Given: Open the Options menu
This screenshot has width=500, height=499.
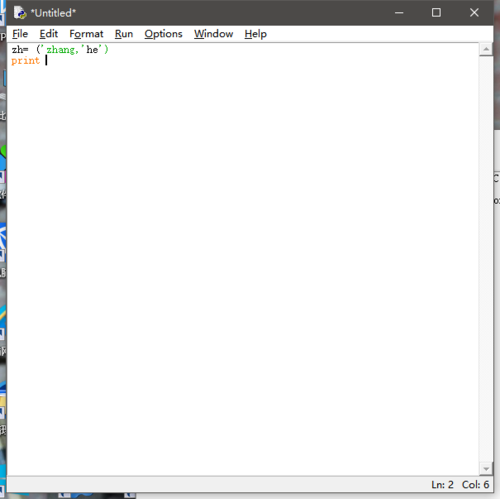Looking at the screenshot, I should pos(163,34).
